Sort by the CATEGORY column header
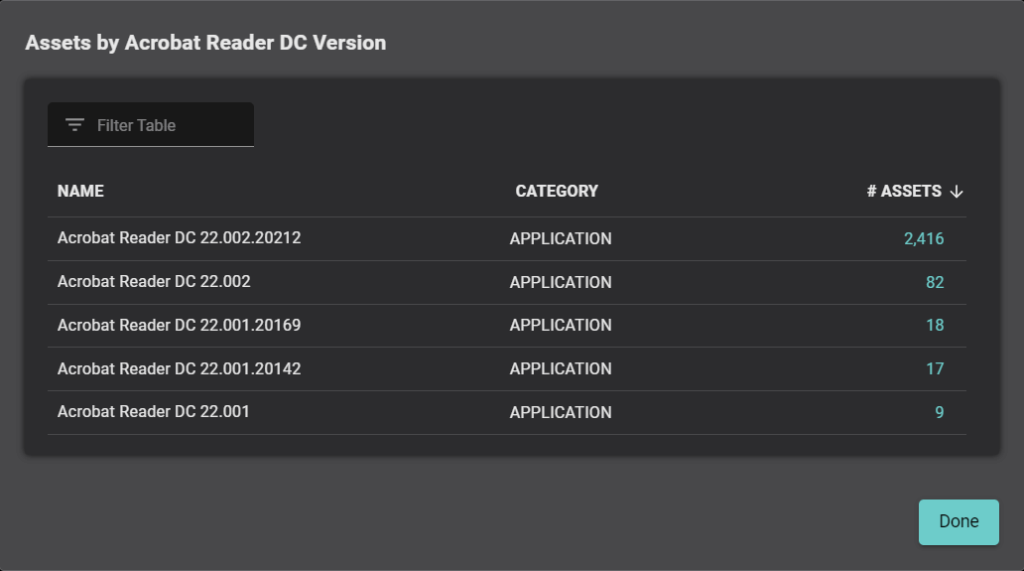The image size is (1024, 571). pyautogui.click(x=556, y=191)
